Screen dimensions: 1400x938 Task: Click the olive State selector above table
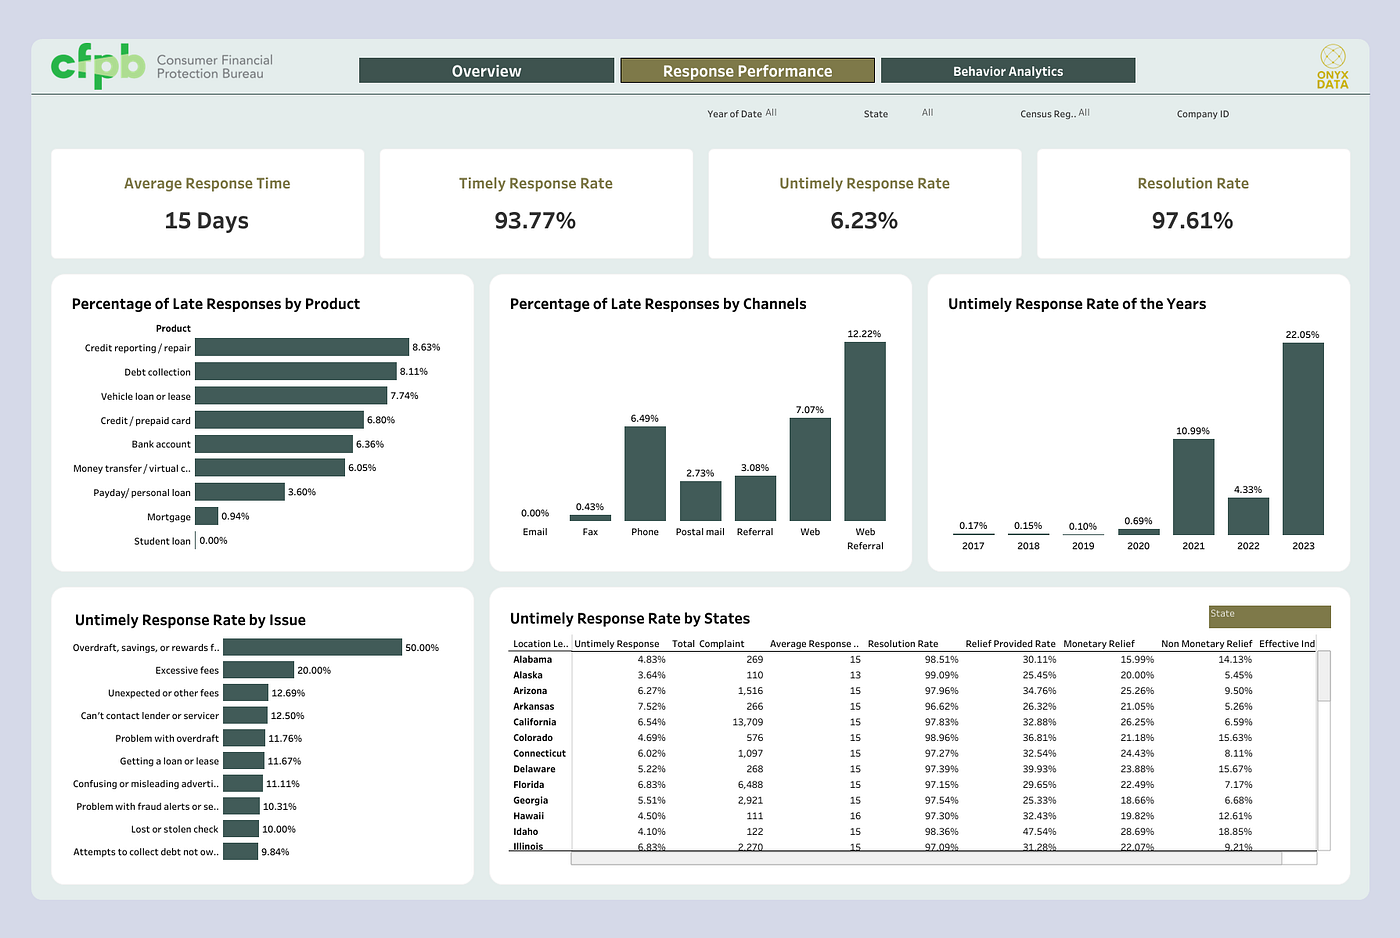[x=1269, y=616]
